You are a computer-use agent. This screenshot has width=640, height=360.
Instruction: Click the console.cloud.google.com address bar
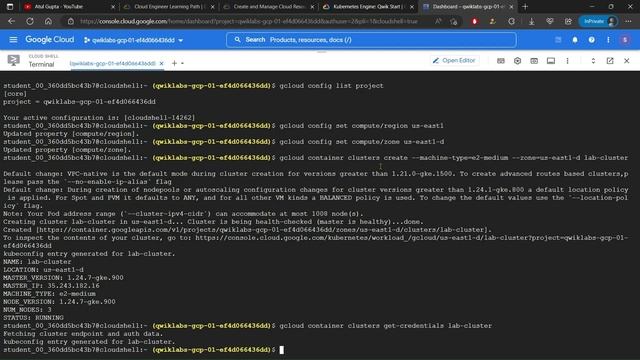(x=249, y=21)
